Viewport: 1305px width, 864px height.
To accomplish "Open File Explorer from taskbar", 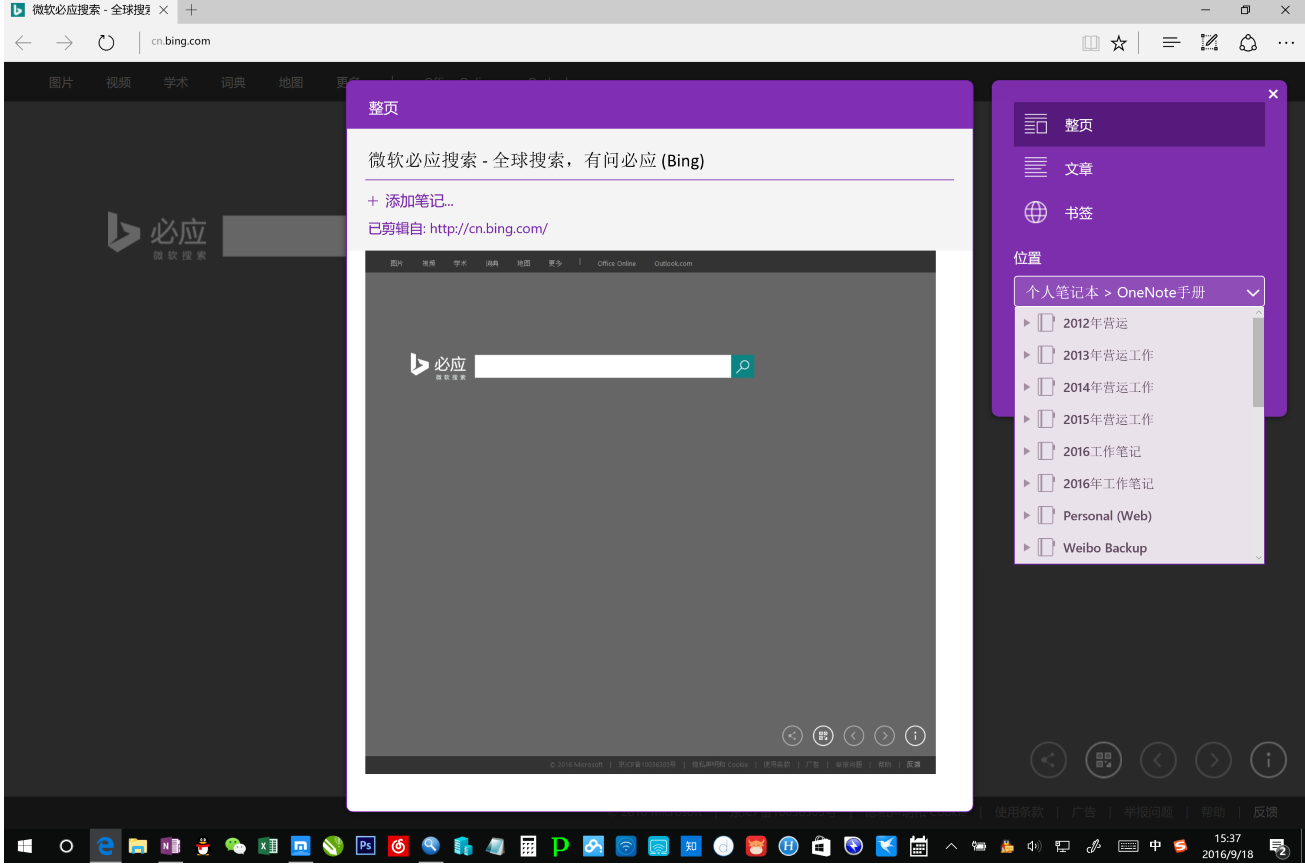I will 138,846.
